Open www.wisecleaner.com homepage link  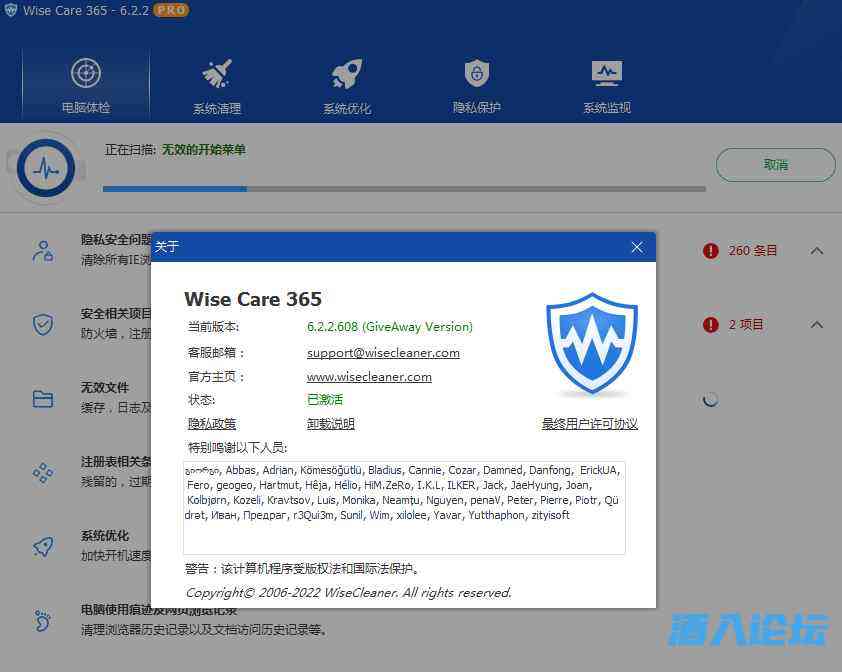point(369,377)
